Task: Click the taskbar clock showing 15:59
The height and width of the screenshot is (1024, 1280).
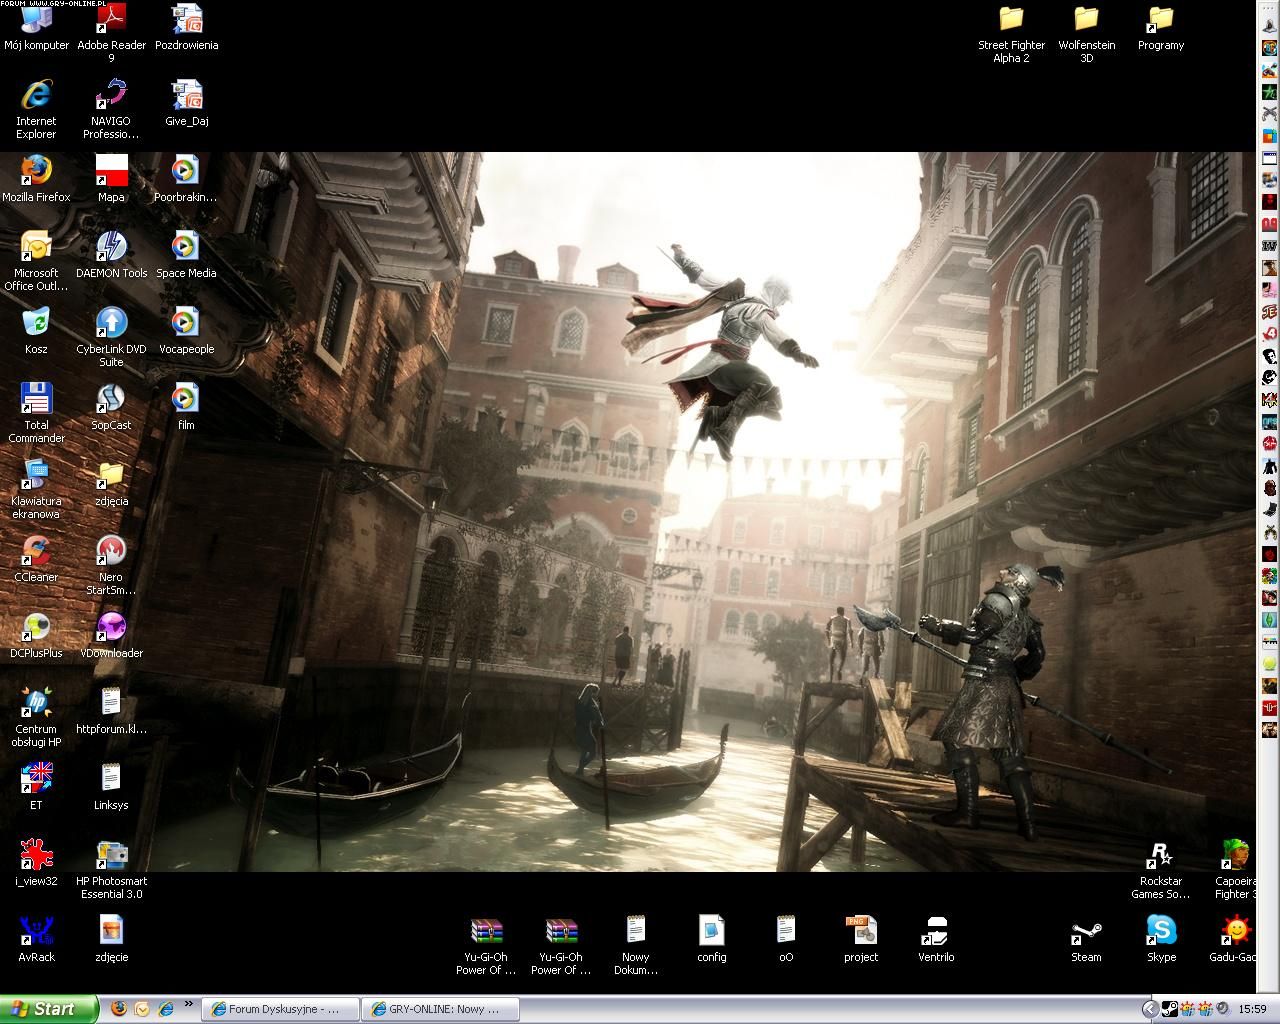Action: click(1252, 1009)
